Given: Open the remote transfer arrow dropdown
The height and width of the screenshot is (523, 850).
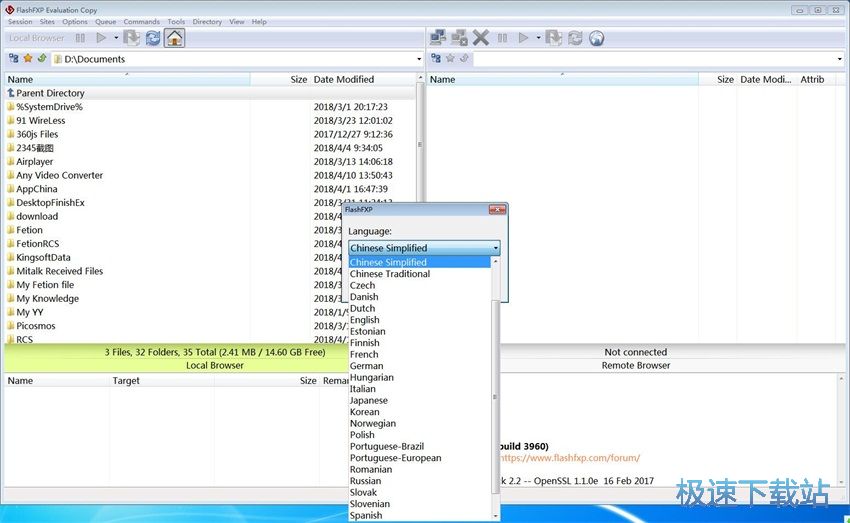Looking at the screenshot, I should (538, 38).
